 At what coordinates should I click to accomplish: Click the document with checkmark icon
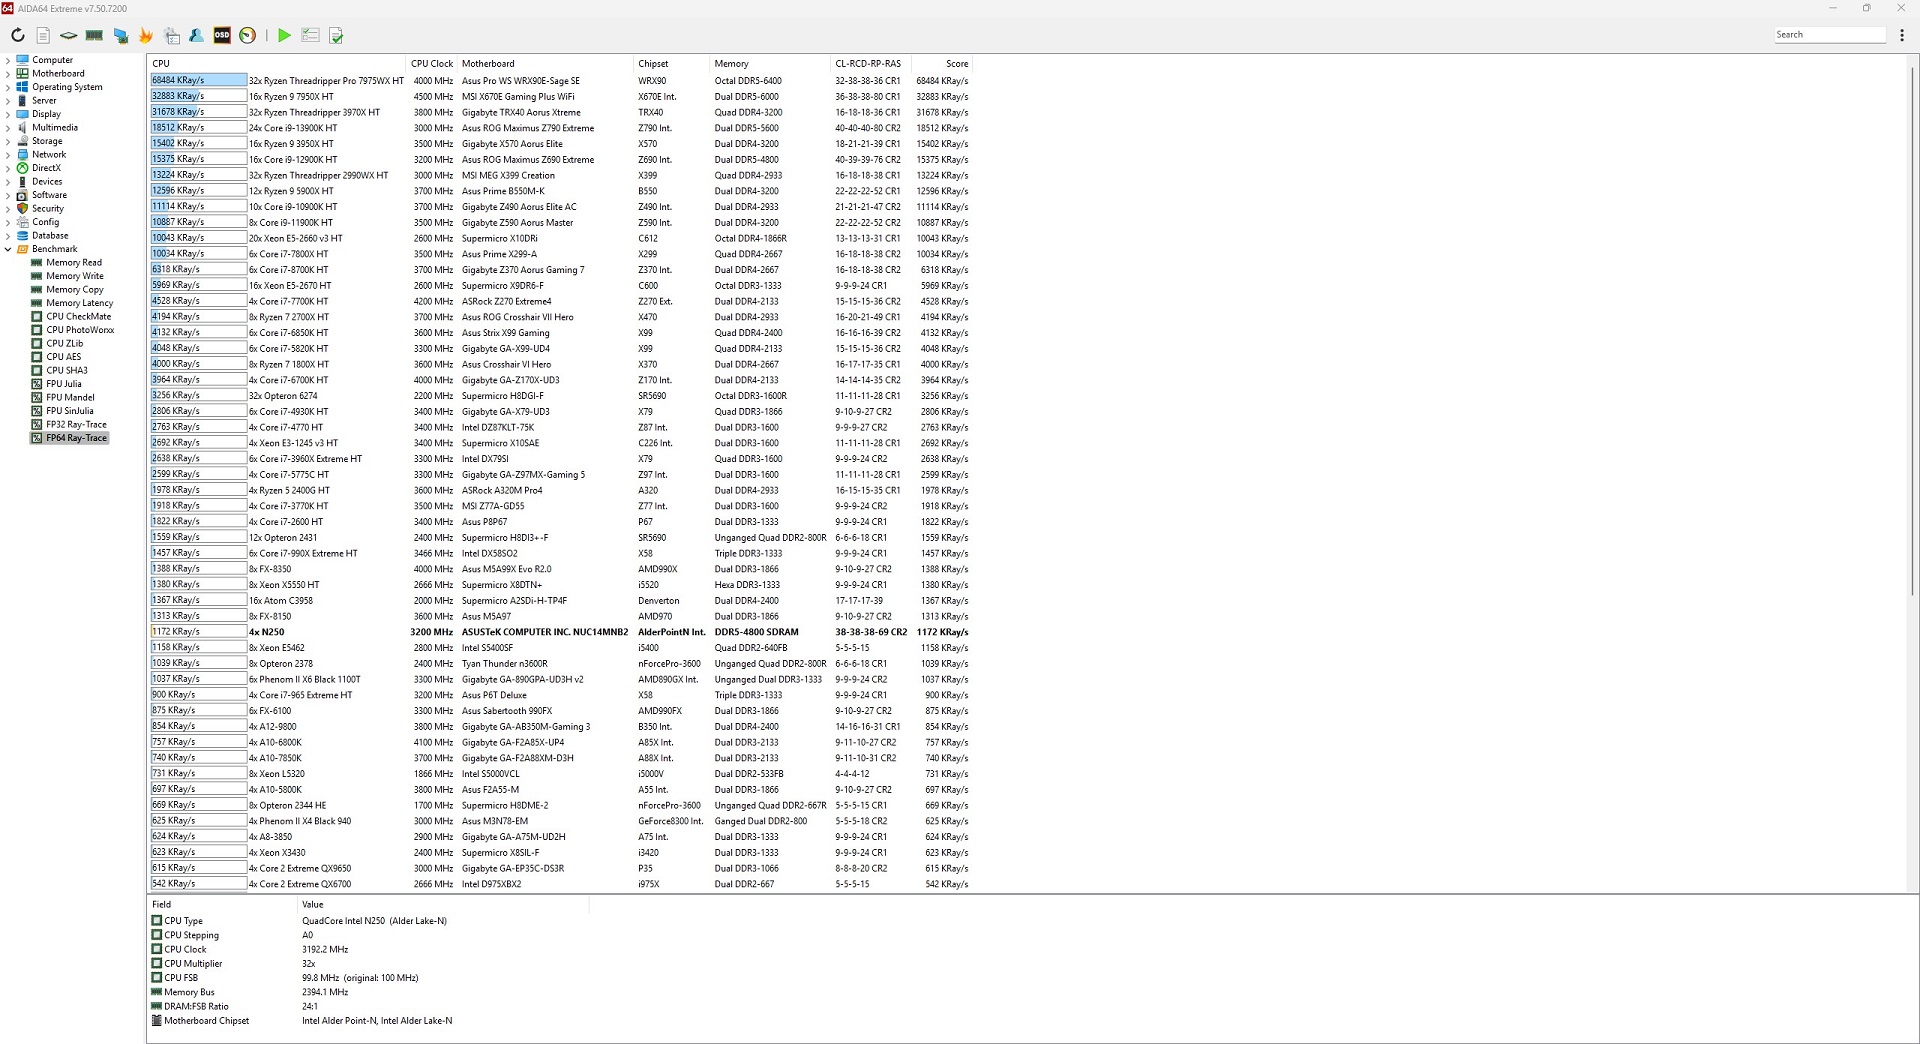pyautogui.click(x=336, y=35)
